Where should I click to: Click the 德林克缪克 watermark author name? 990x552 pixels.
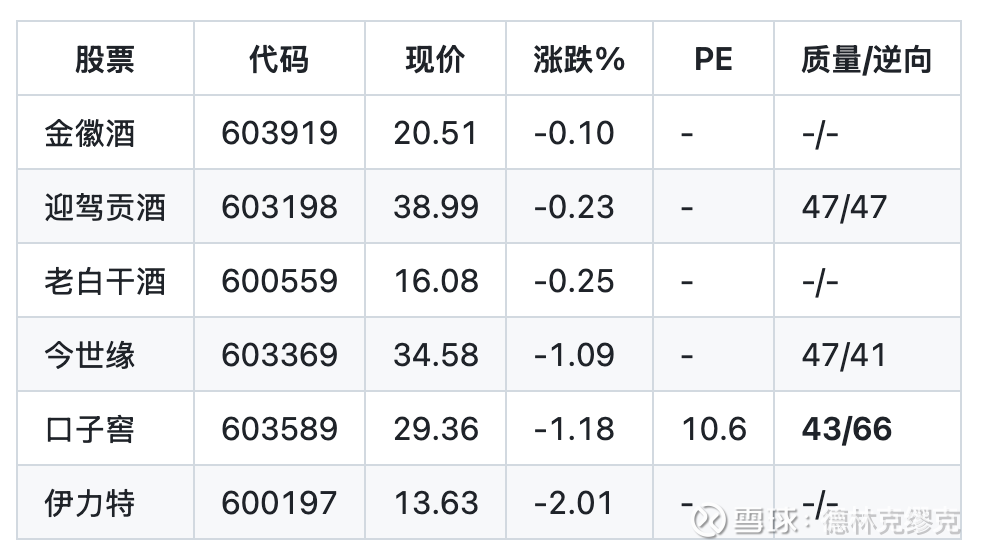coord(892,522)
